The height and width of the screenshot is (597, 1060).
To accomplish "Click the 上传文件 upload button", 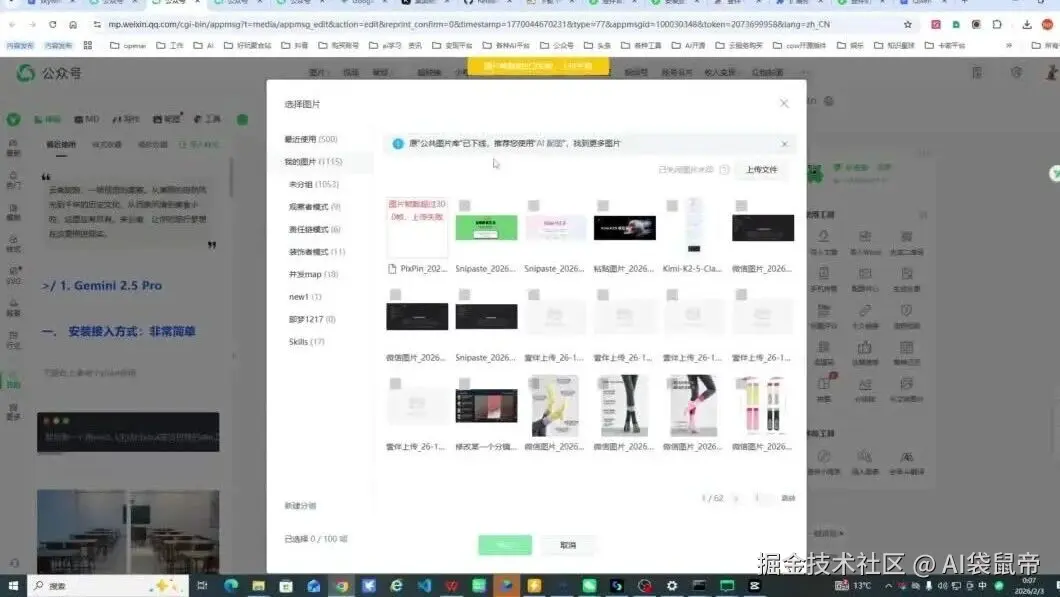I will (x=761, y=170).
